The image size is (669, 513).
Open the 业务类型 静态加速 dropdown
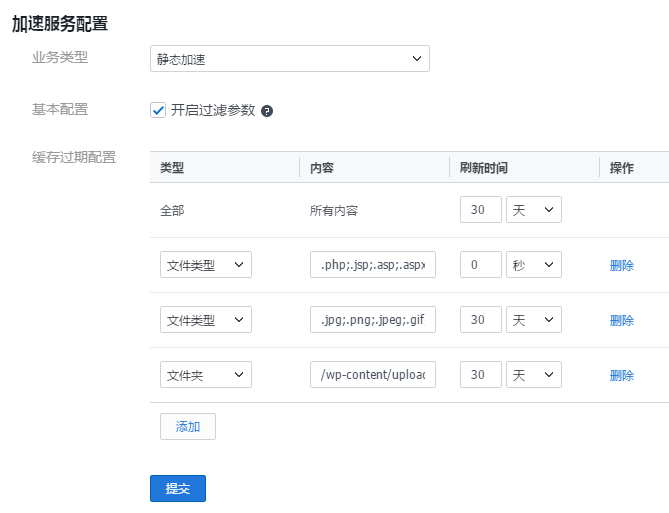click(x=289, y=59)
